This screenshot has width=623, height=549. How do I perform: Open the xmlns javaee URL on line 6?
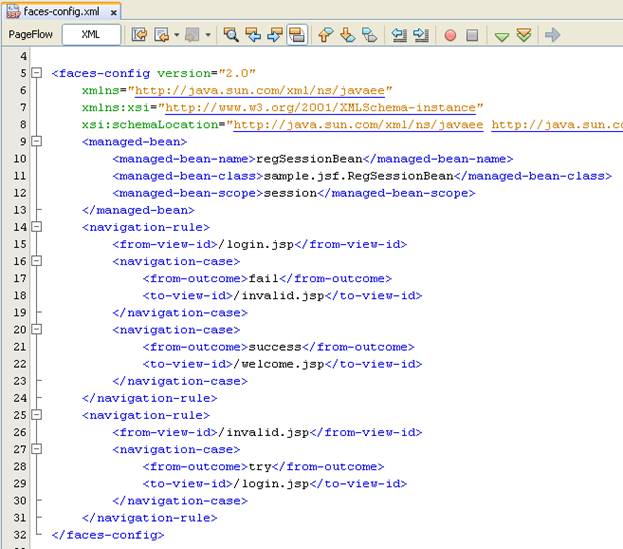click(x=260, y=91)
